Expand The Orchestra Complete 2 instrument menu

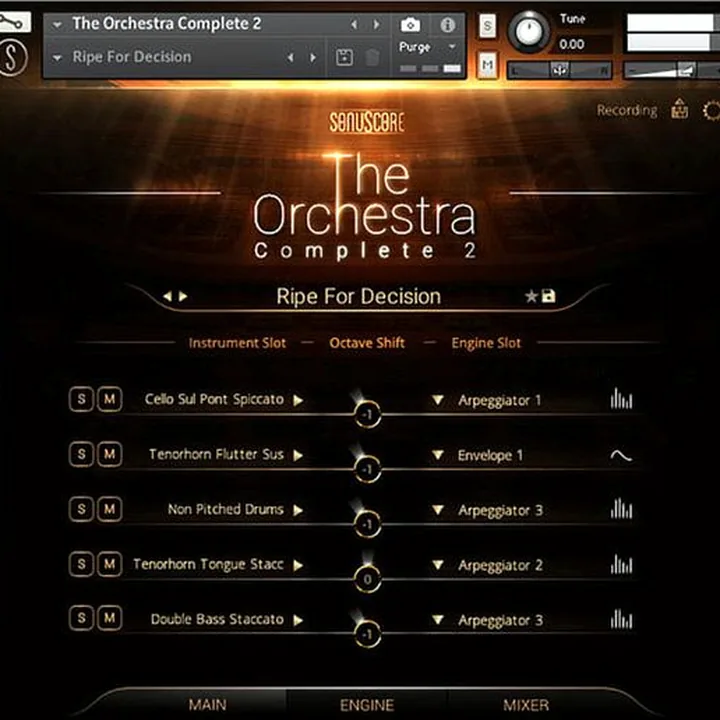[57, 25]
